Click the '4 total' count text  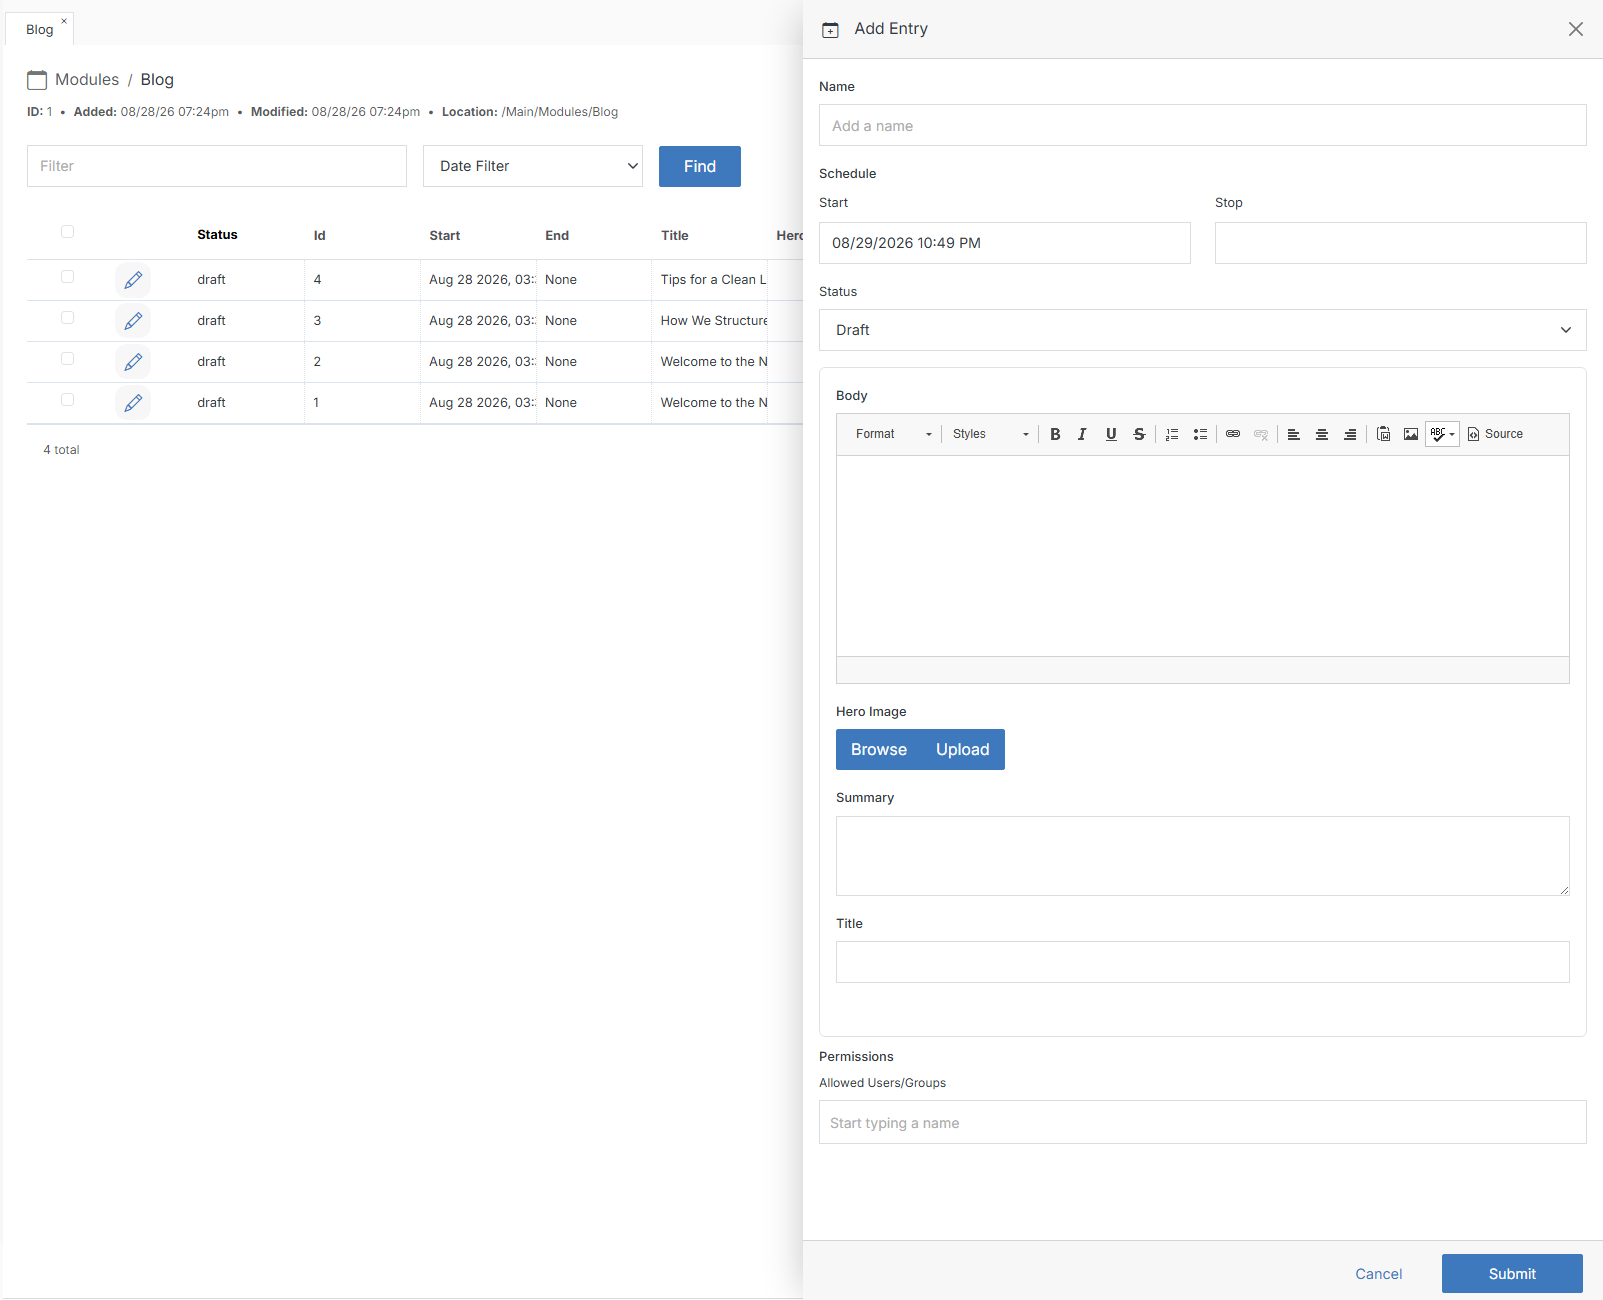61,450
